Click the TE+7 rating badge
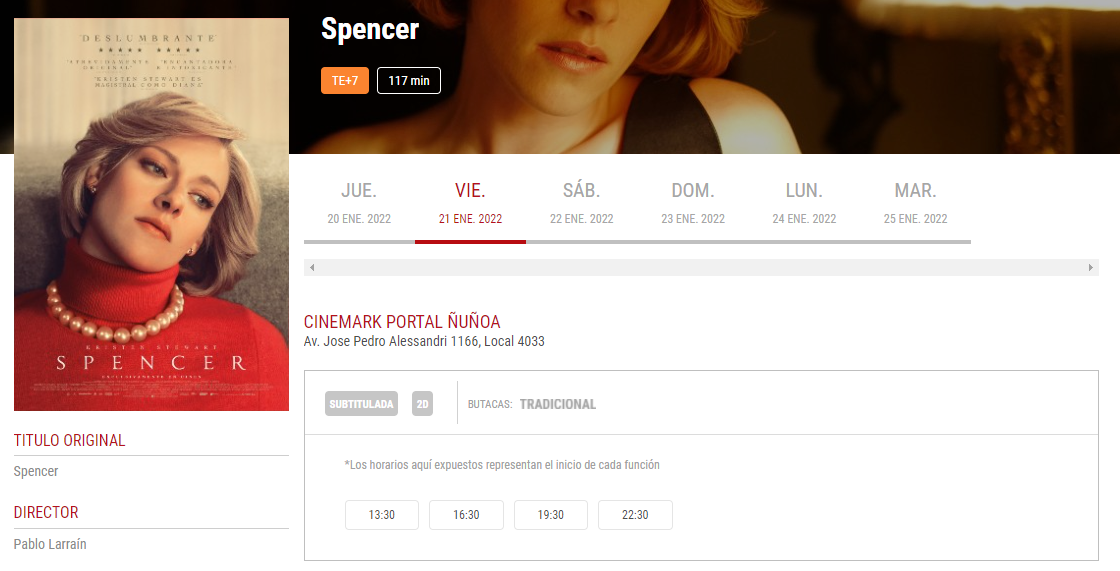Viewport: 1120px width, 571px height. [345, 80]
